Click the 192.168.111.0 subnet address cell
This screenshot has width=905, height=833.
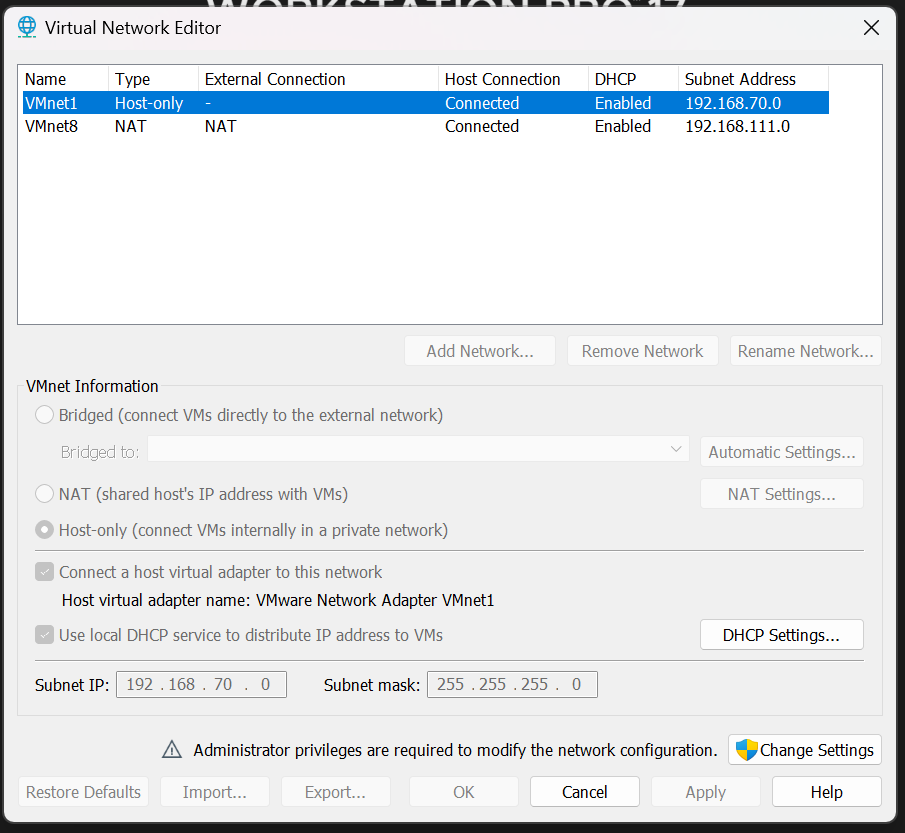pos(737,126)
